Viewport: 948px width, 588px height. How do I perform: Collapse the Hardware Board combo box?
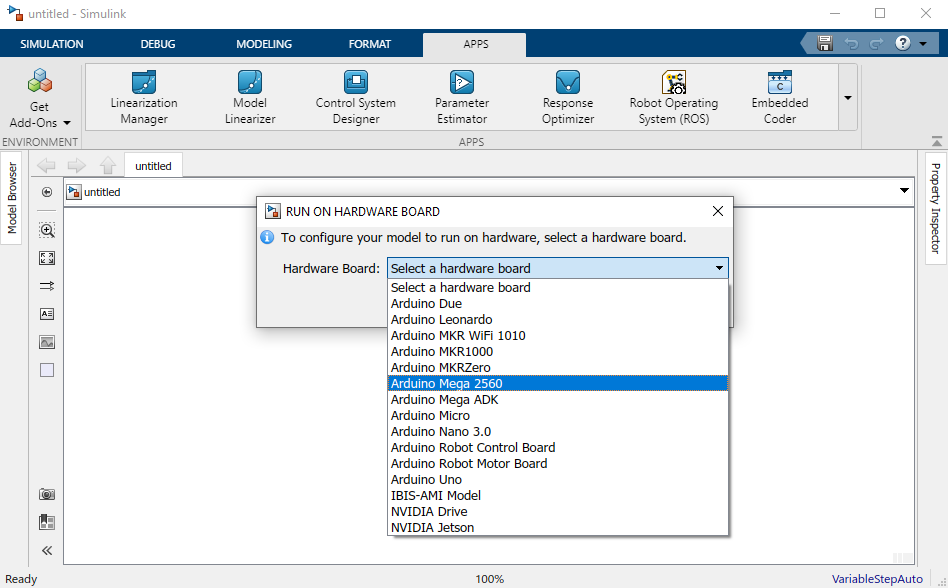point(718,268)
